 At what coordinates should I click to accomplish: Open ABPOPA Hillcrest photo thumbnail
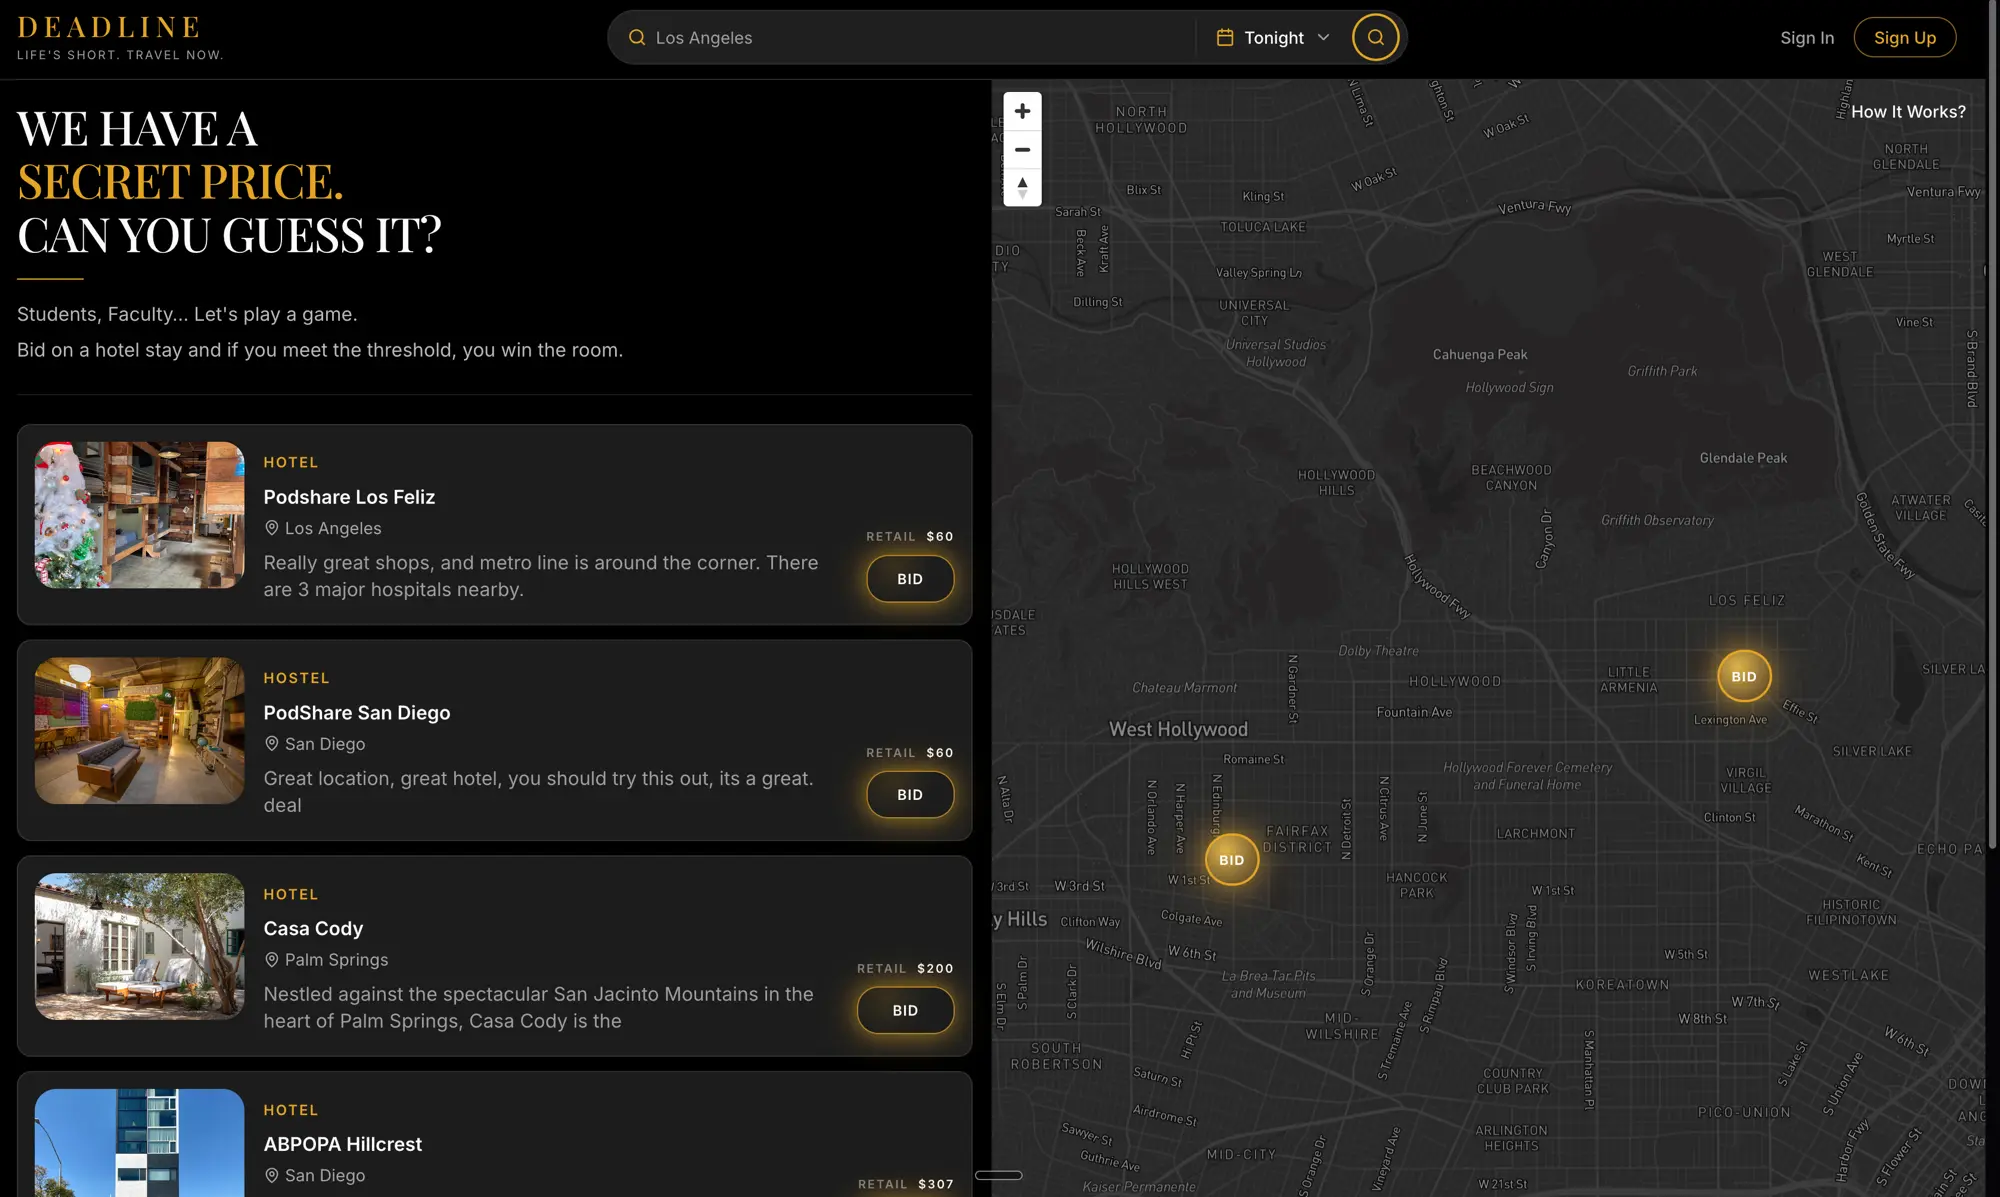pyautogui.click(x=140, y=1143)
